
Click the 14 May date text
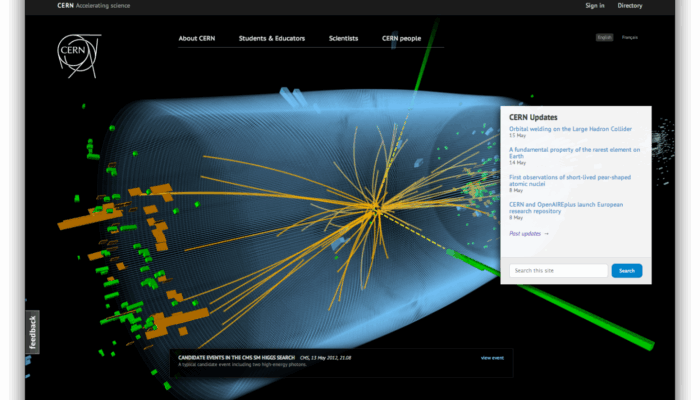517,162
